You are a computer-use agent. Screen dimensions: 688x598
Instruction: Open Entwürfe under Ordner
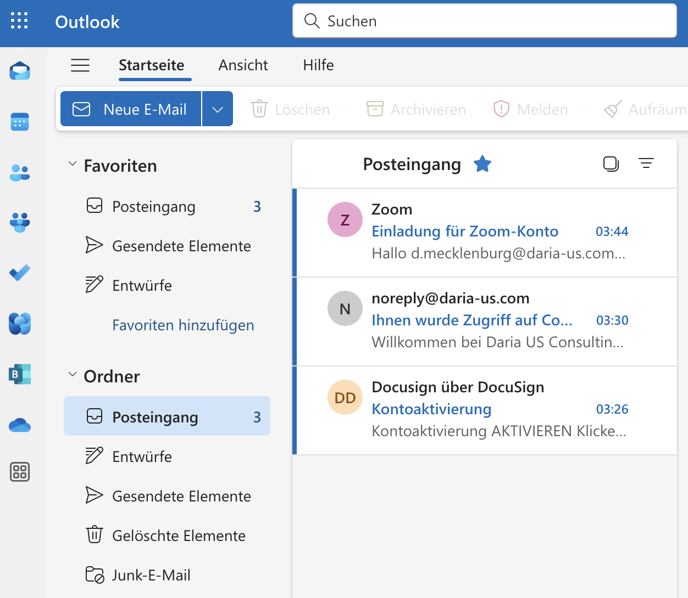[x=167, y=456]
